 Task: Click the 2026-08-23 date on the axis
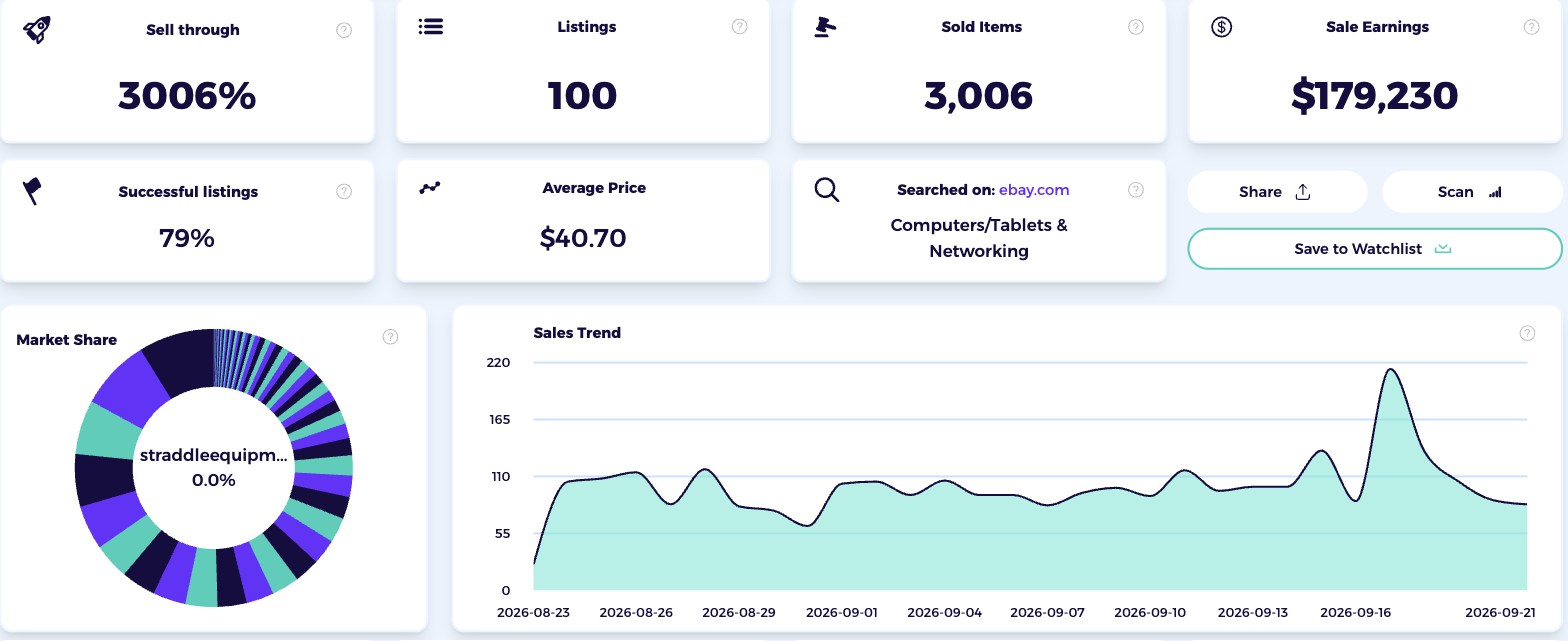pos(534,612)
